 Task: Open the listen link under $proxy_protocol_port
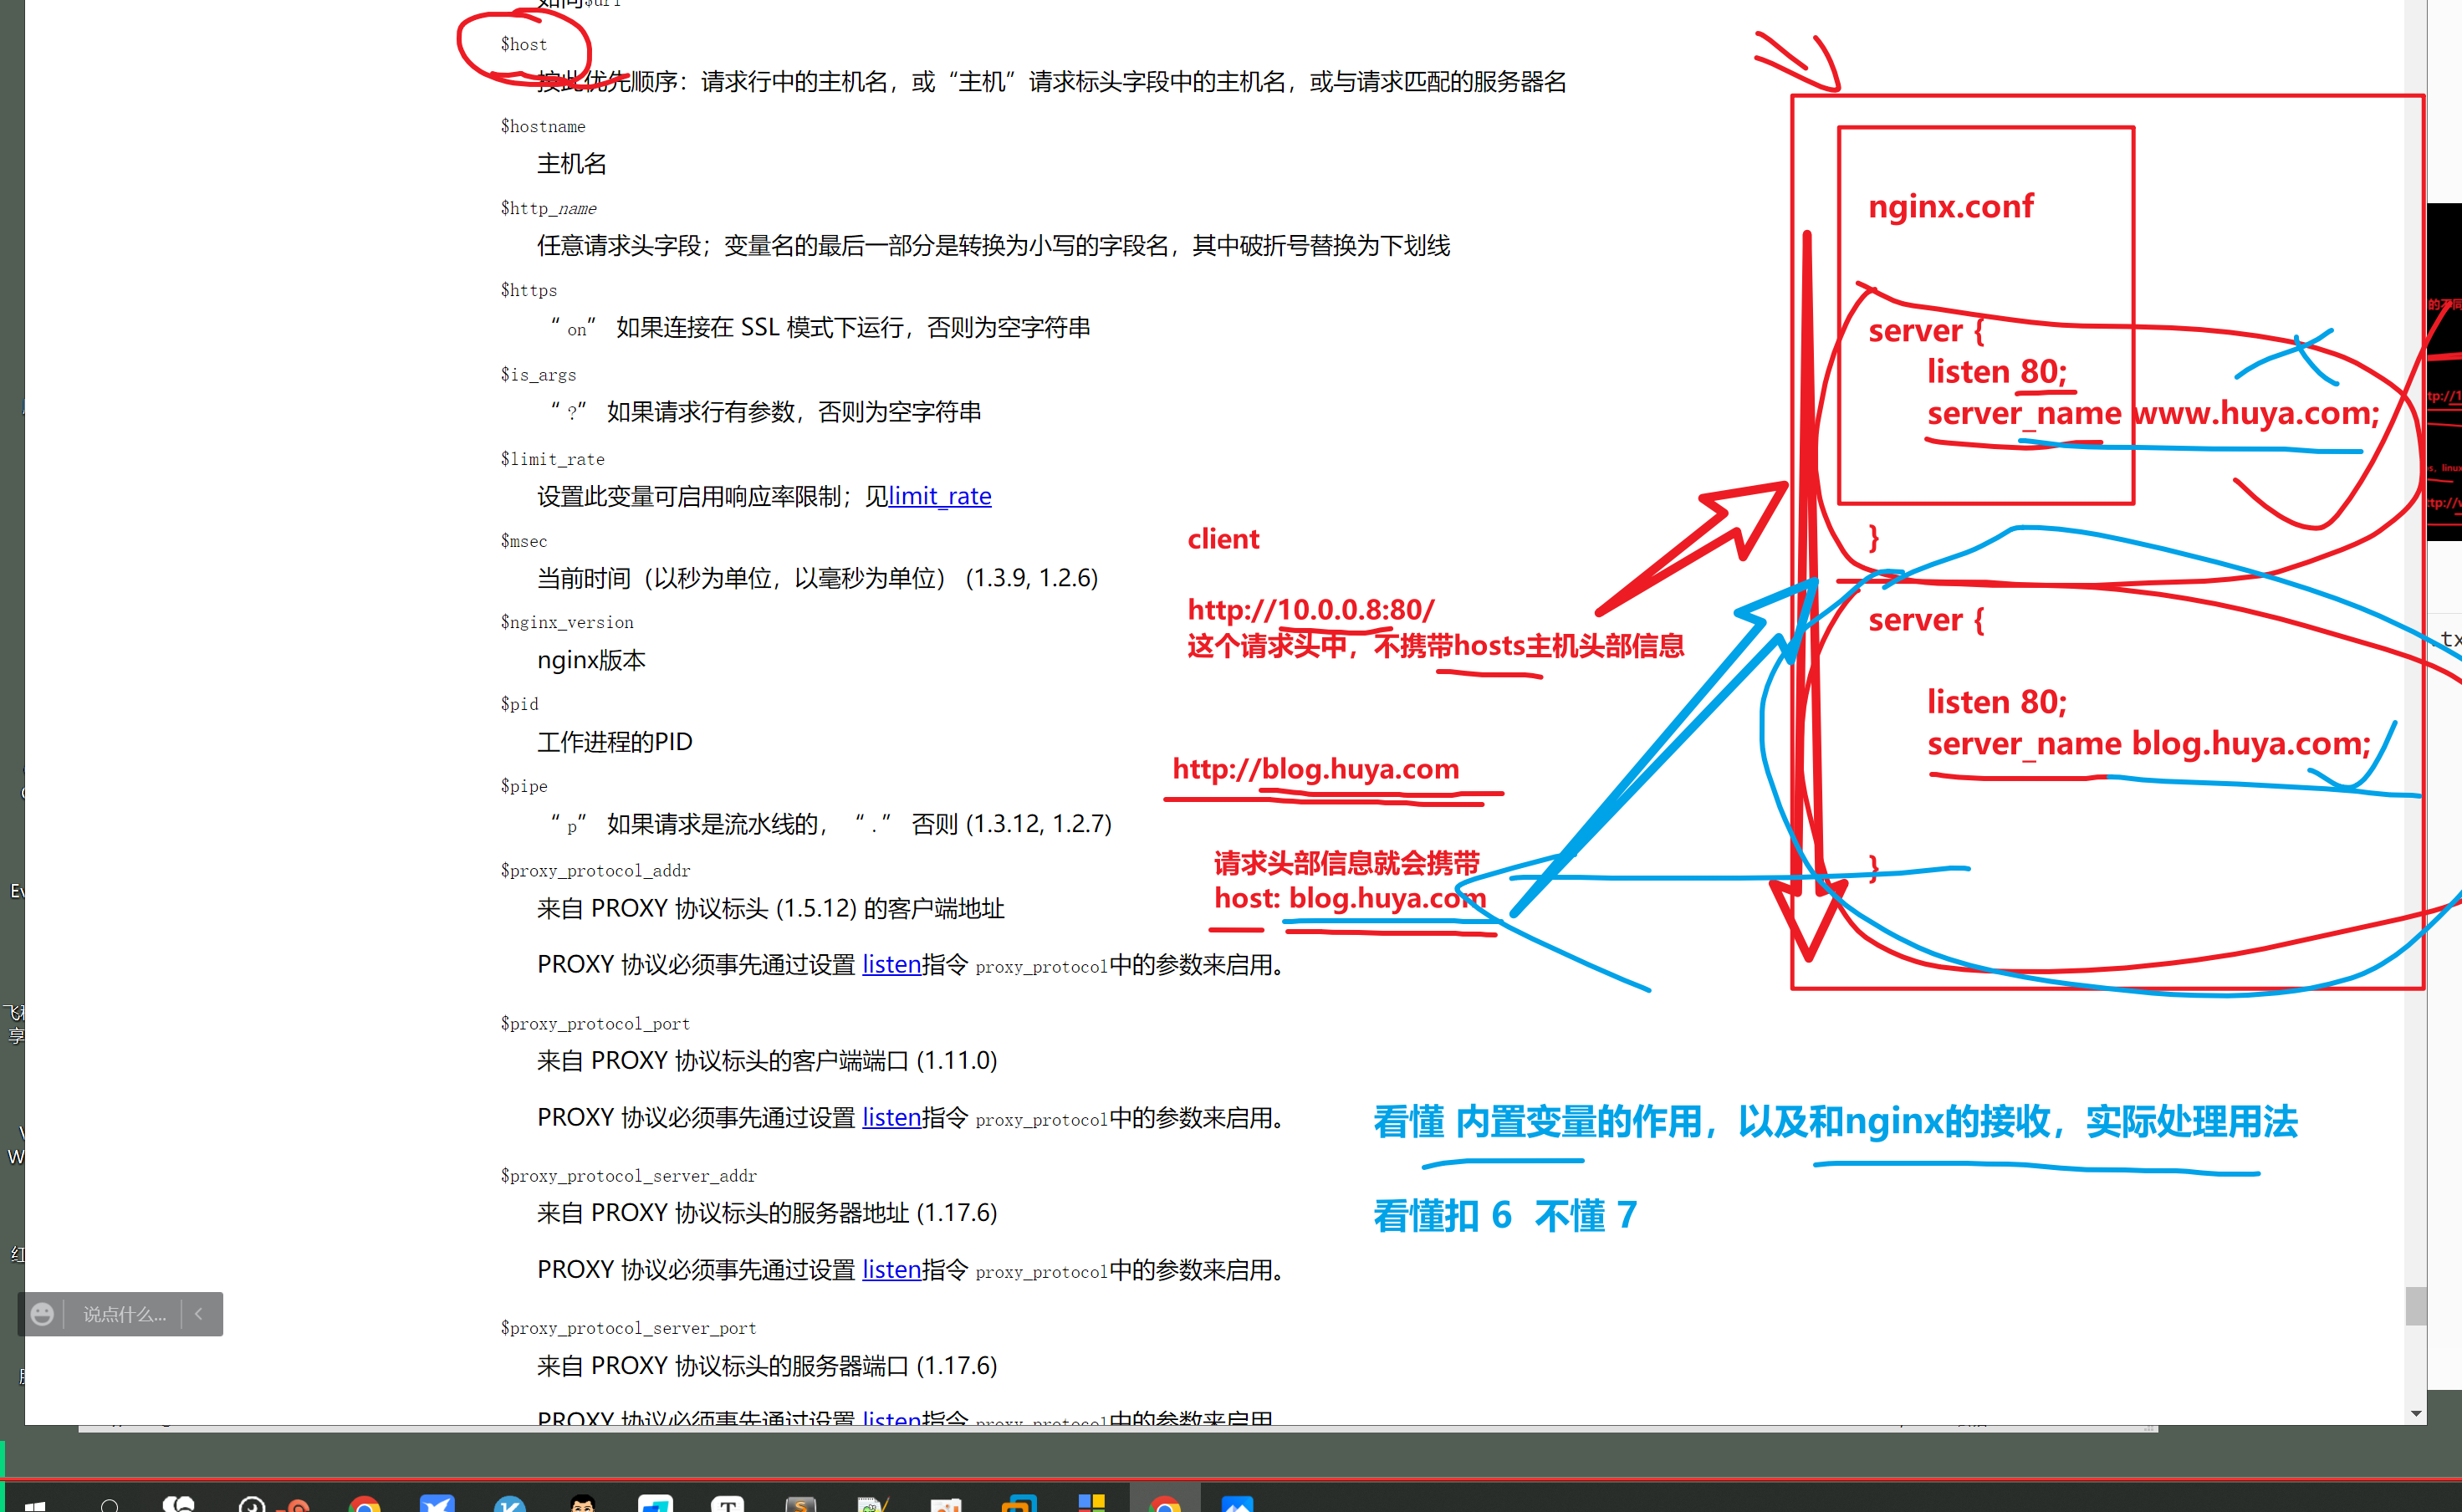coord(891,1117)
